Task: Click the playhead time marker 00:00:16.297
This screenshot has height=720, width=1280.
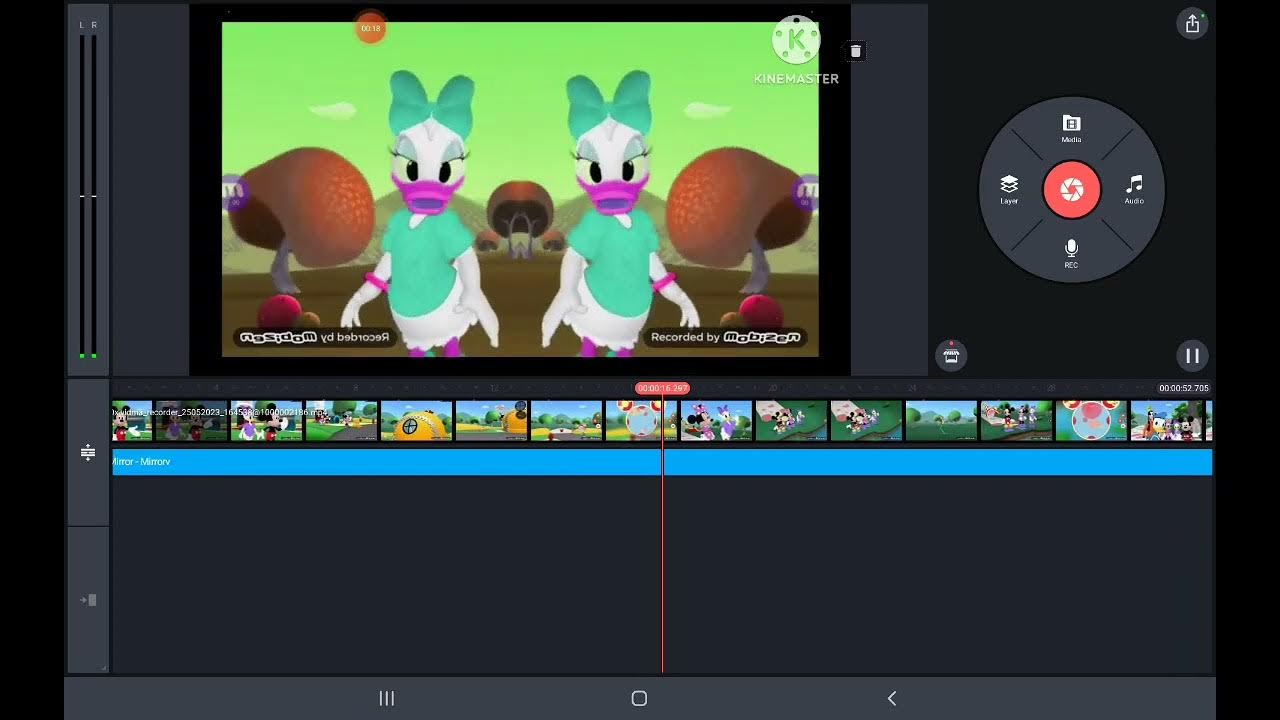Action: (x=662, y=388)
